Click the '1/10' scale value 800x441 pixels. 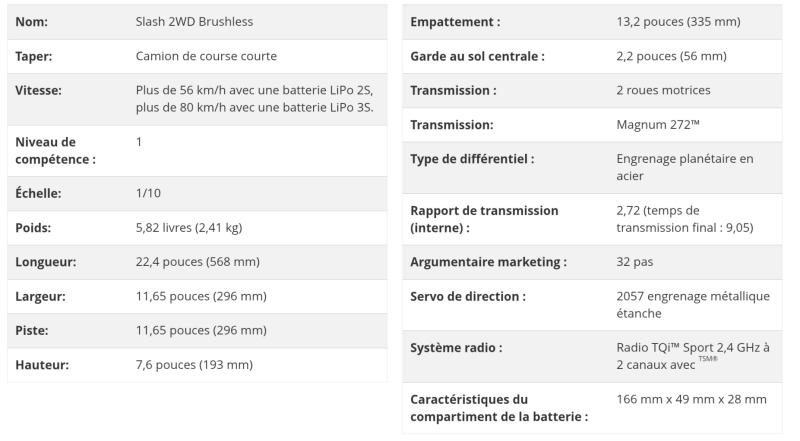click(148, 193)
